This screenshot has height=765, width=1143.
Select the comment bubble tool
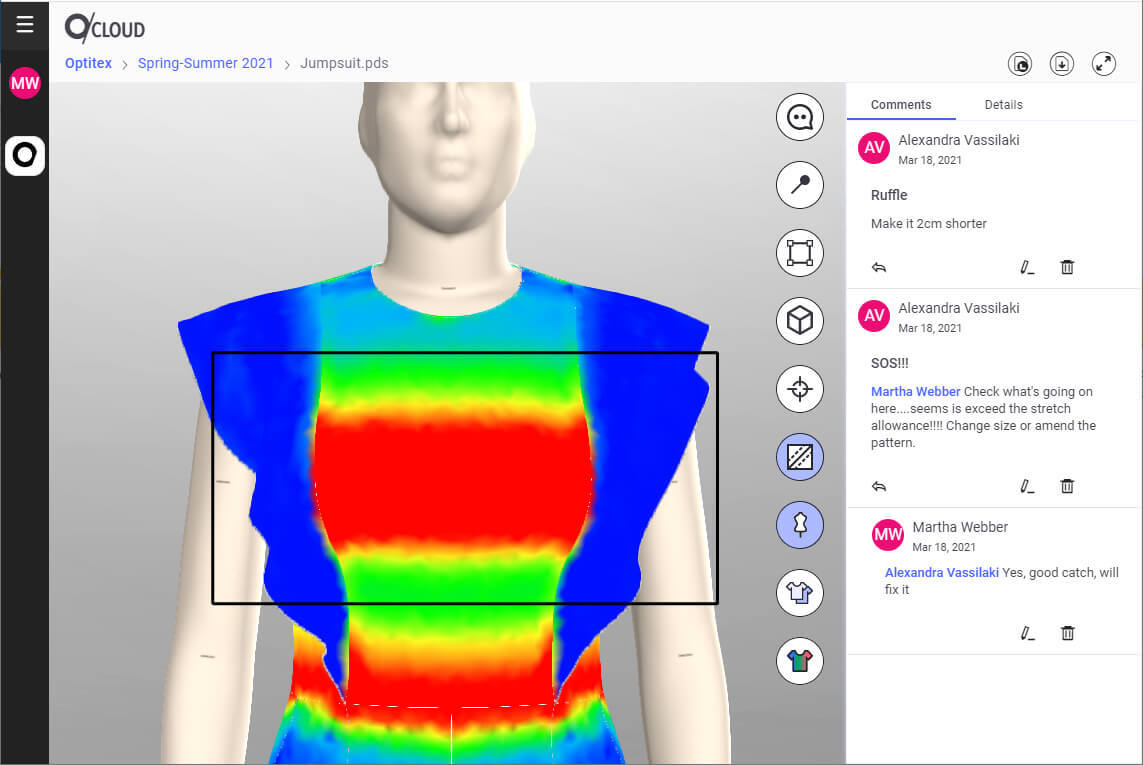point(799,118)
